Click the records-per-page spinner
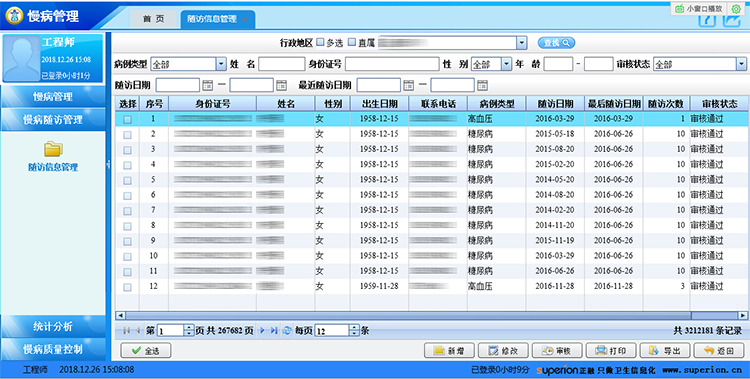The height and width of the screenshot is (379, 750). [354, 330]
